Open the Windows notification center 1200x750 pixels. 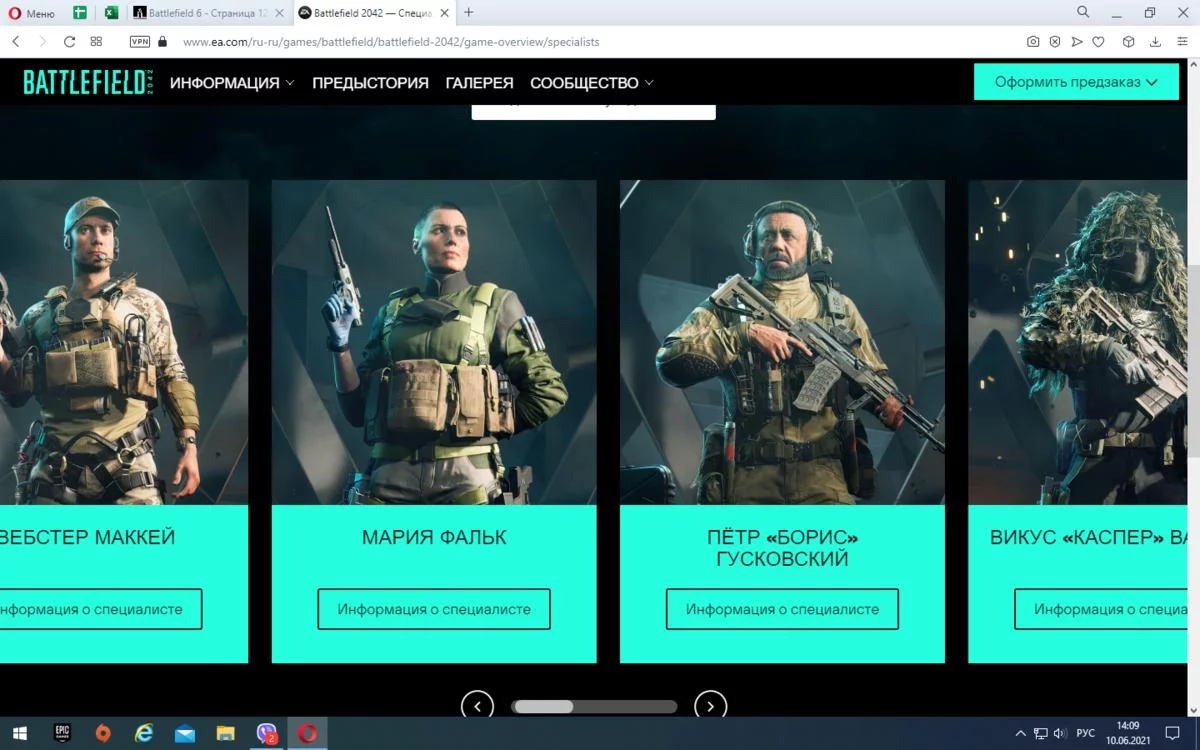click(x=1173, y=733)
